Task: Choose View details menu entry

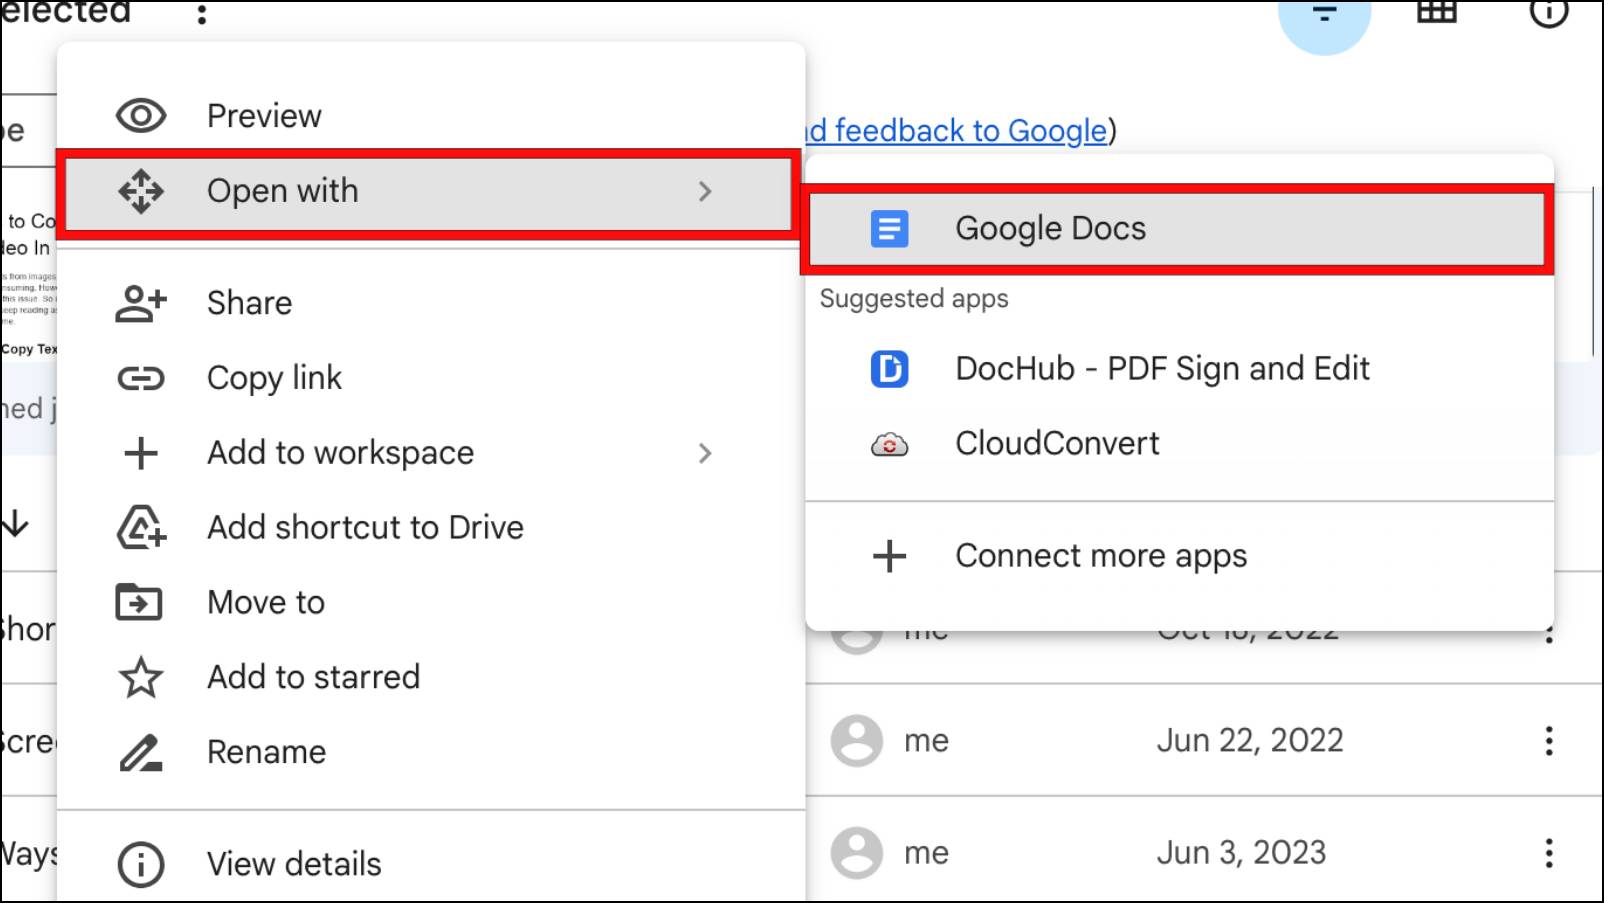Action: tap(431, 864)
